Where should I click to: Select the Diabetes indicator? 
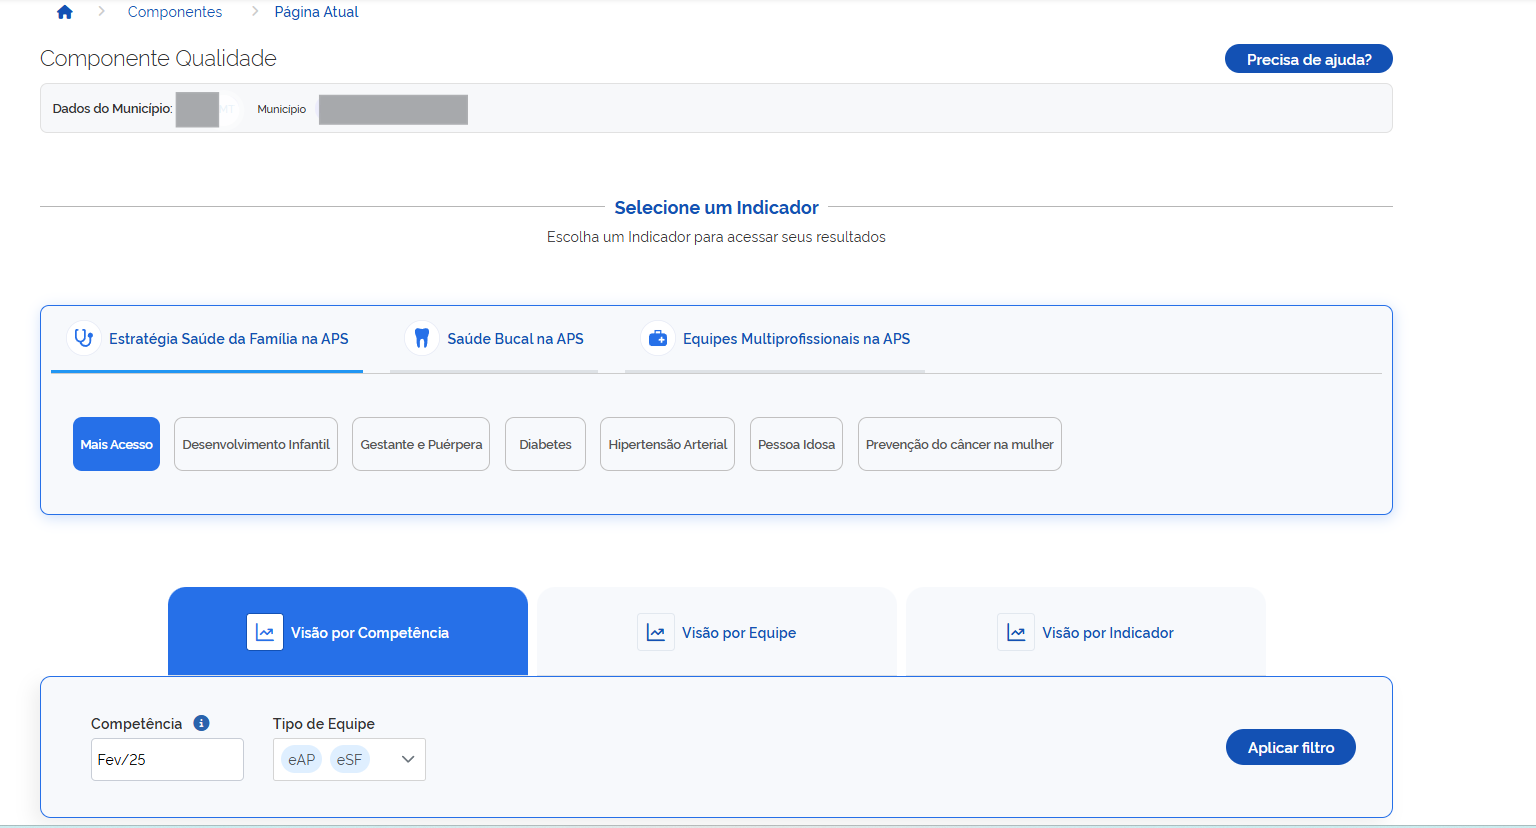pos(545,444)
